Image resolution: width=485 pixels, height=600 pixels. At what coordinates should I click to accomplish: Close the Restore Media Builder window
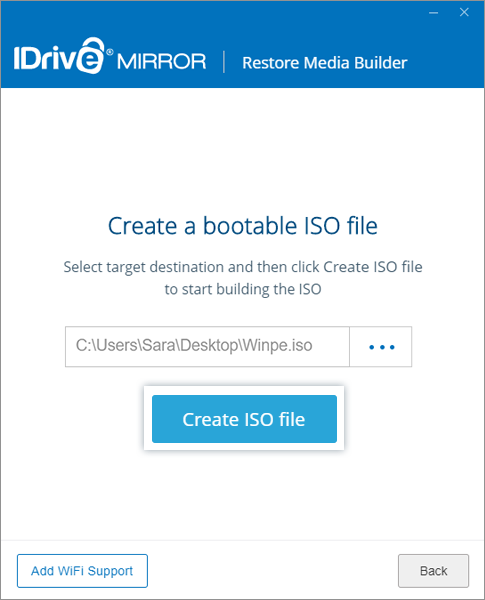click(464, 13)
